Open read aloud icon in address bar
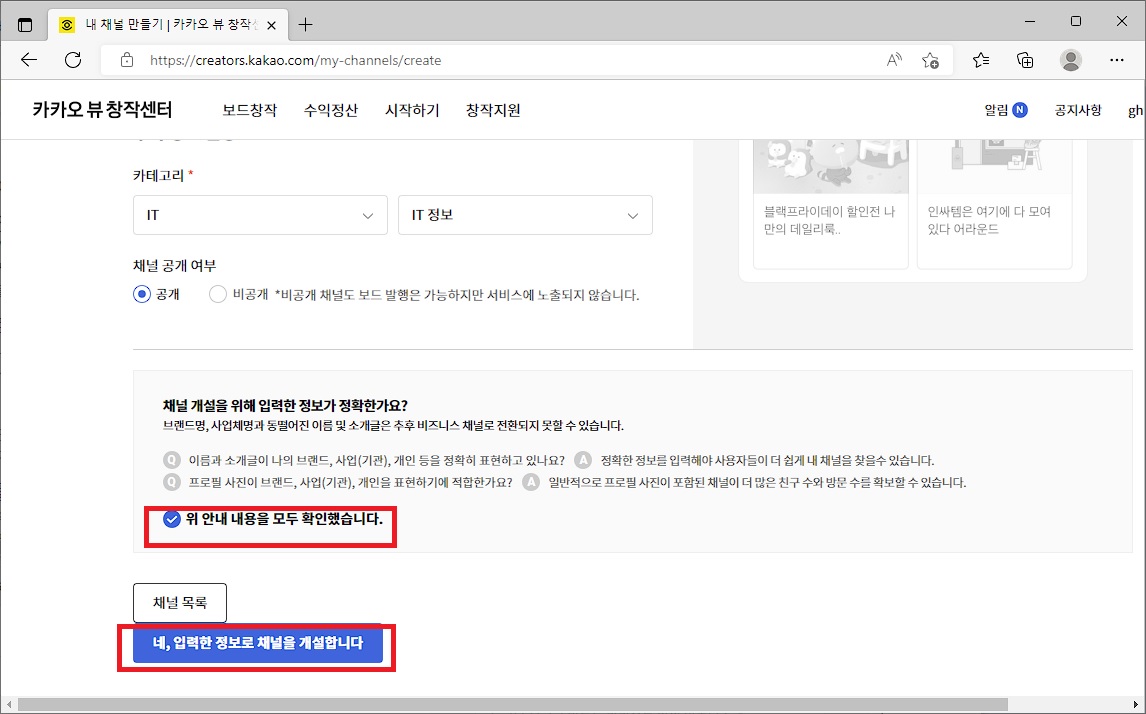 894,60
